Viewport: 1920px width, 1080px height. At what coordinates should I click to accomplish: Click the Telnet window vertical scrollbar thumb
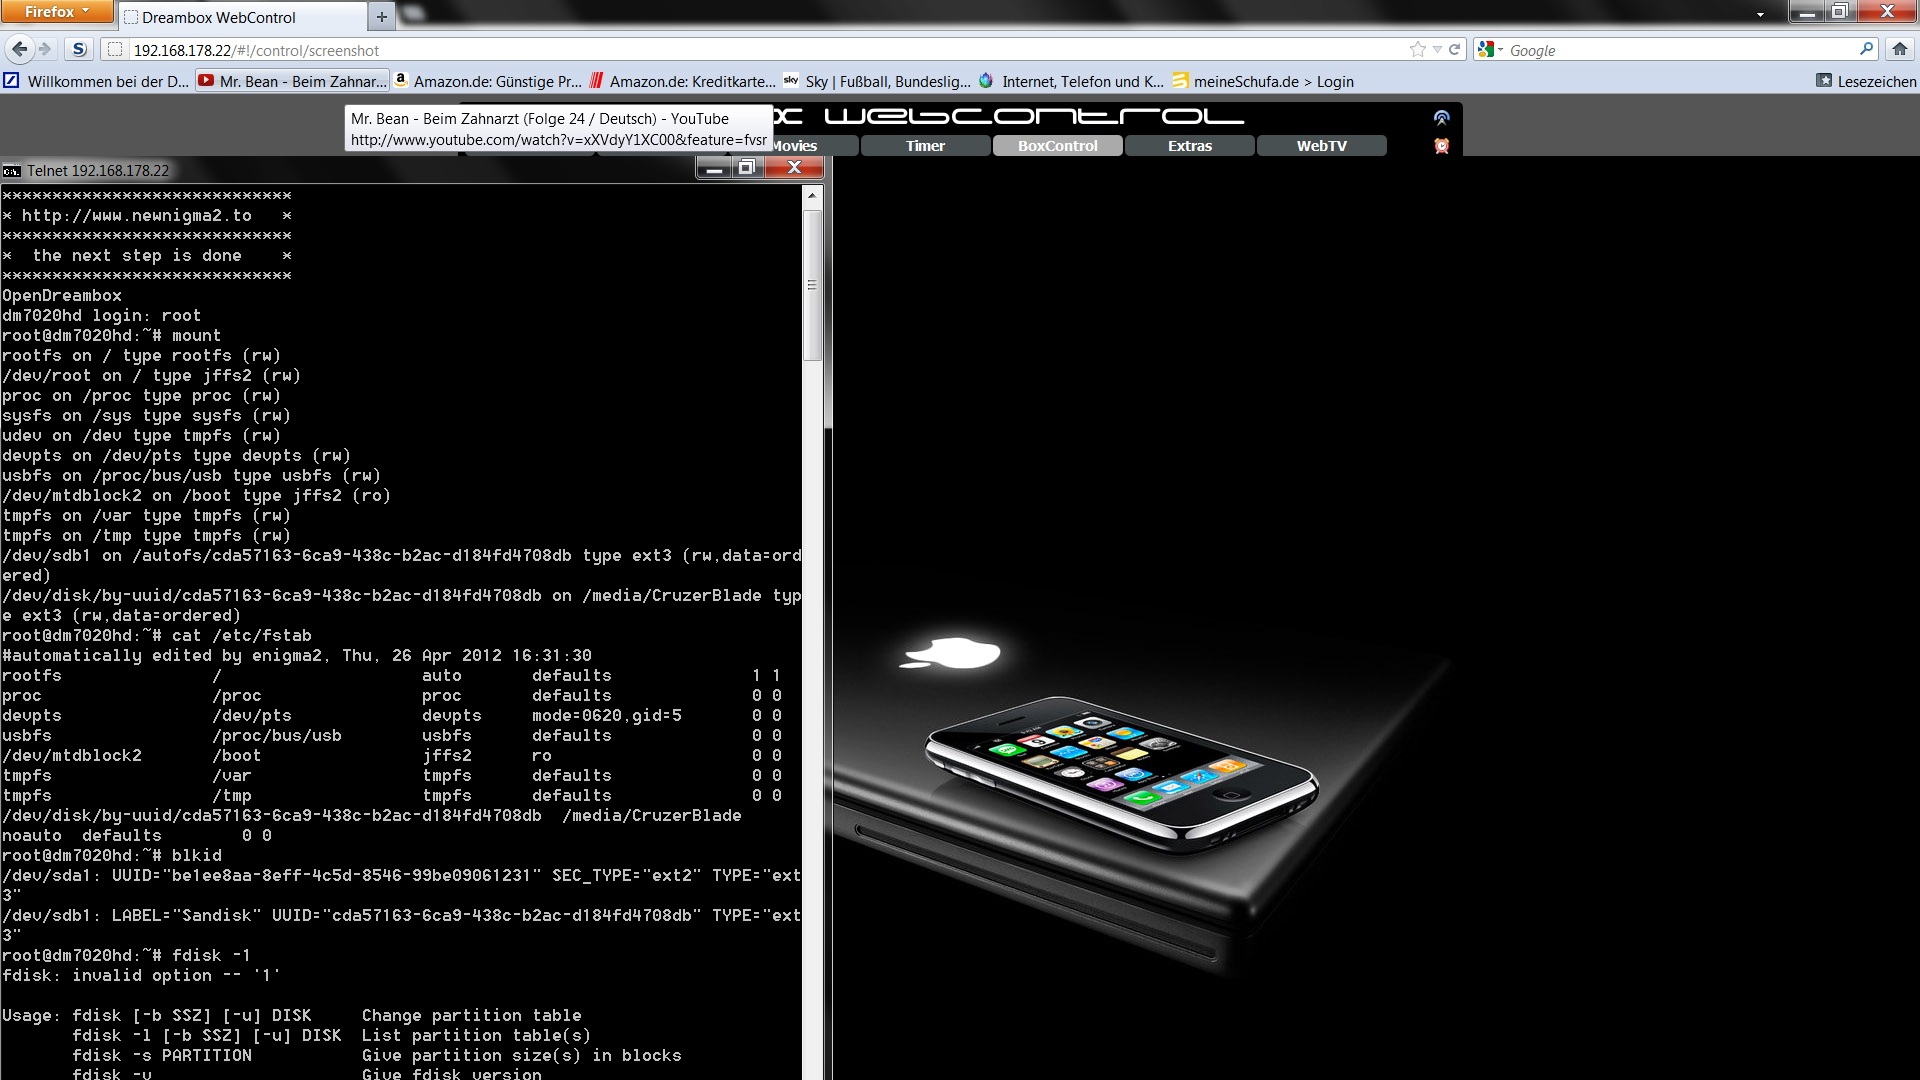812,285
